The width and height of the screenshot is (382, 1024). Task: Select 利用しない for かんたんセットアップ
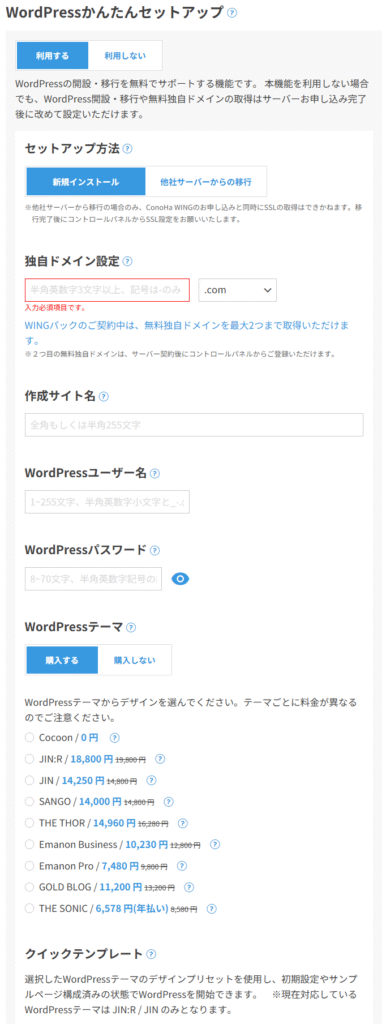[x=125, y=56]
